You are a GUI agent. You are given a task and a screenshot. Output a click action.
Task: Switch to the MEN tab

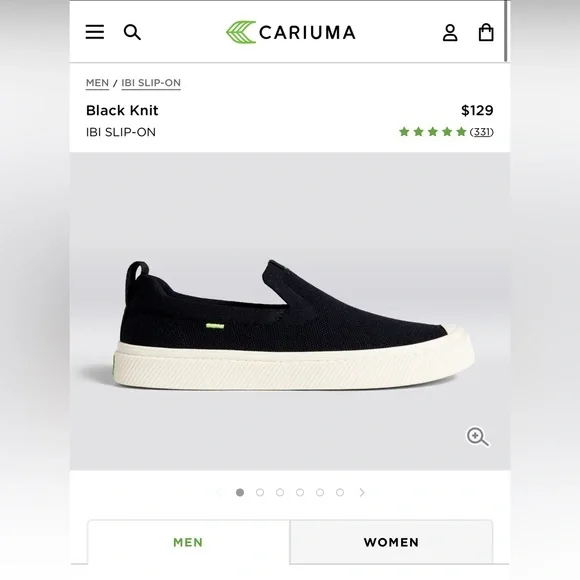coord(189,542)
